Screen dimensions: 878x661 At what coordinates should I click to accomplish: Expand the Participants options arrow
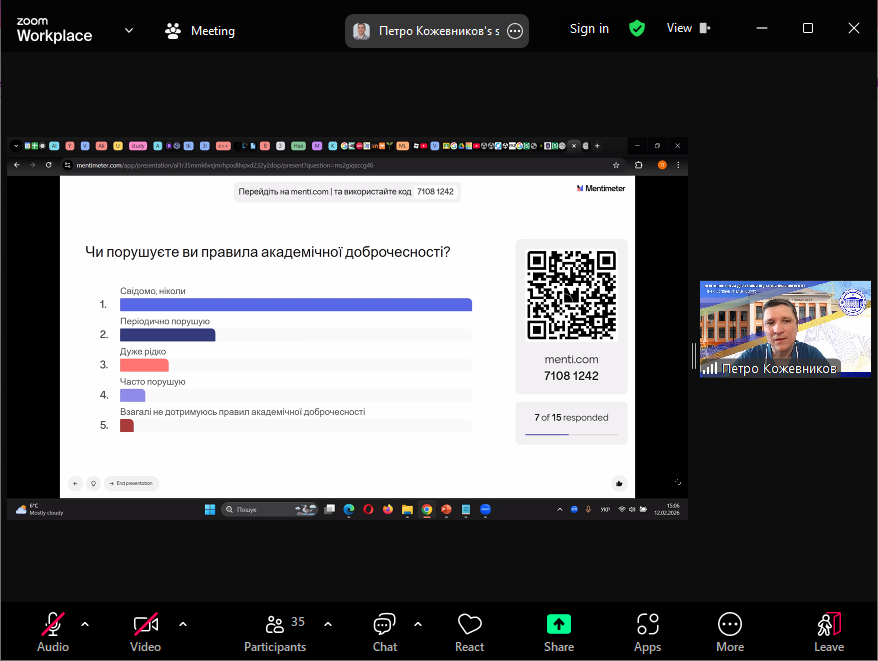(328, 624)
